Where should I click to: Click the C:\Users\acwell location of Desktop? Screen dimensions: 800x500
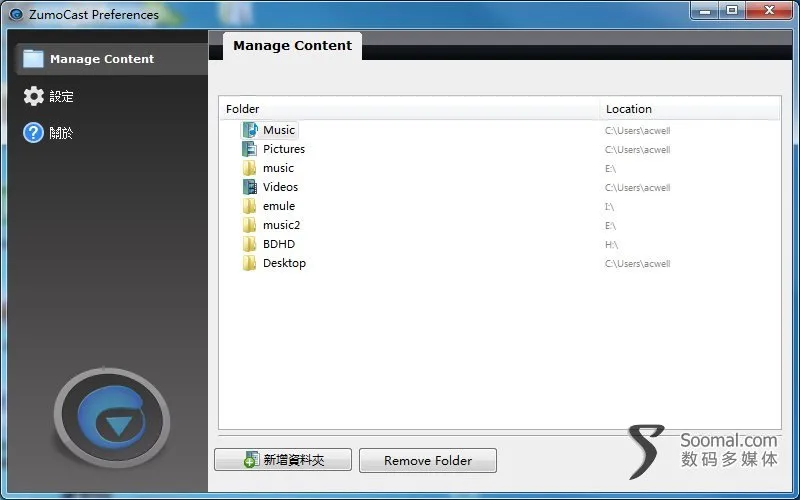tap(637, 264)
